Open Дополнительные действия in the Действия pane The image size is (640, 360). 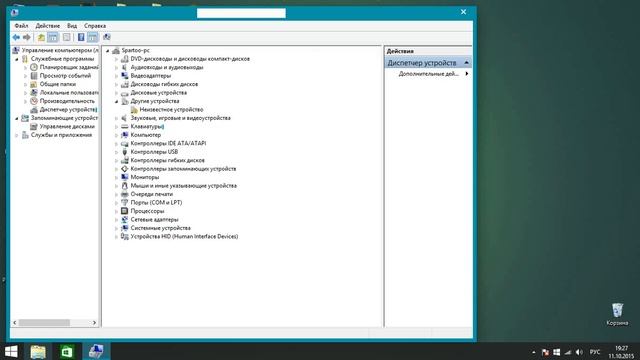point(429,74)
